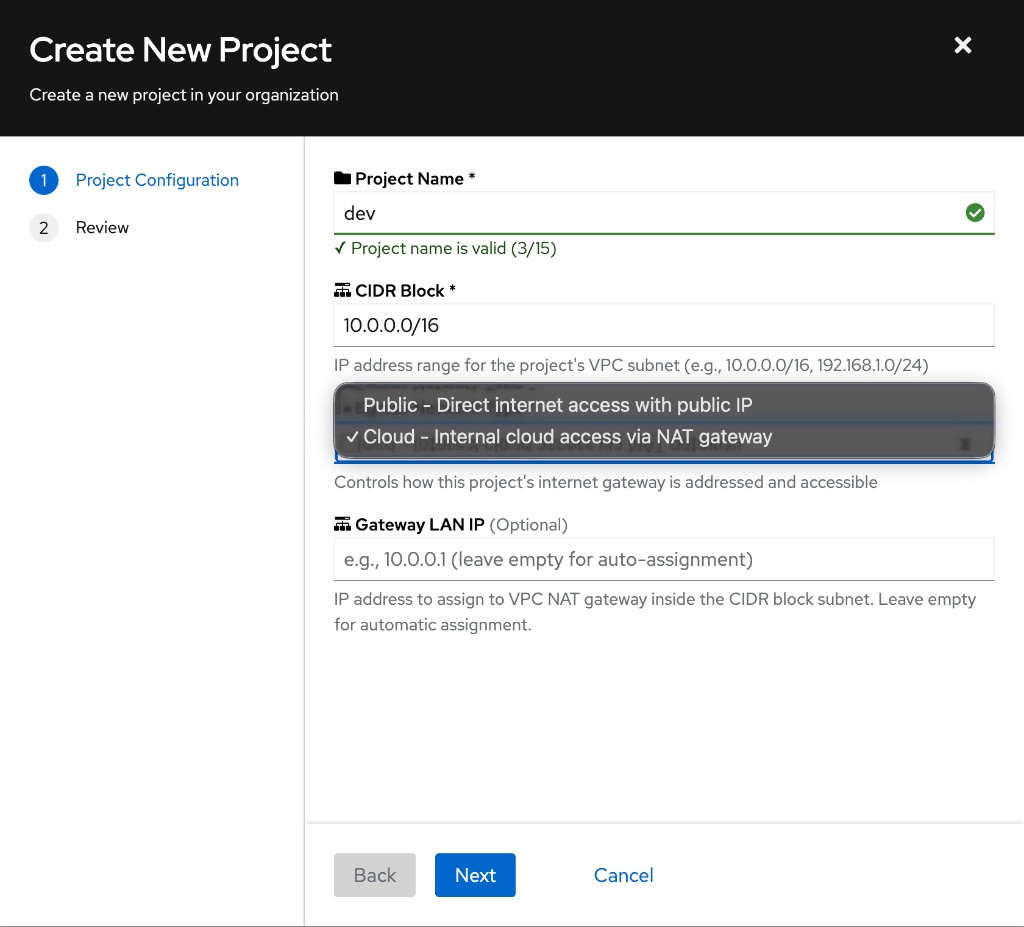Image resolution: width=1024 pixels, height=927 pixels.
Task: Click the X to dismiss the dialog
Action: [x=962, y=45]
